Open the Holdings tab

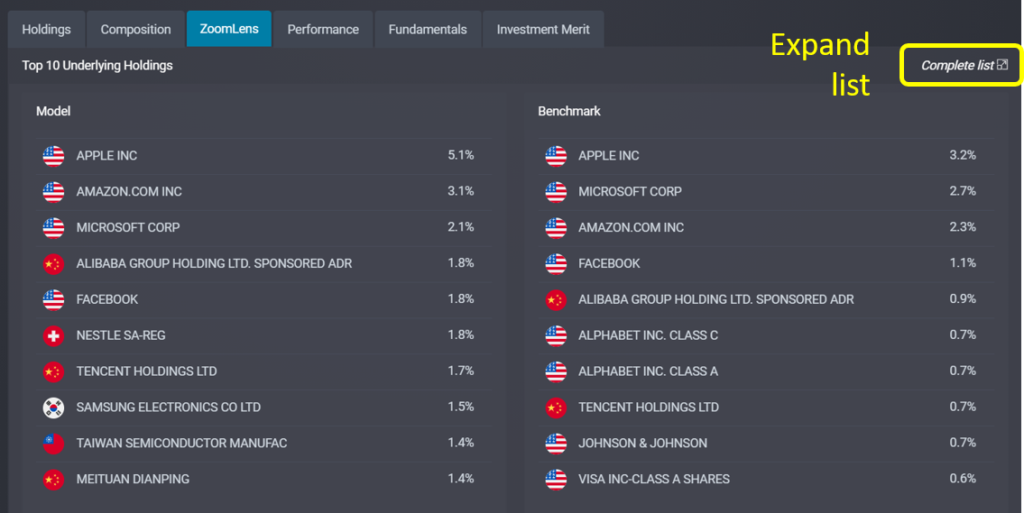[46, 29]
